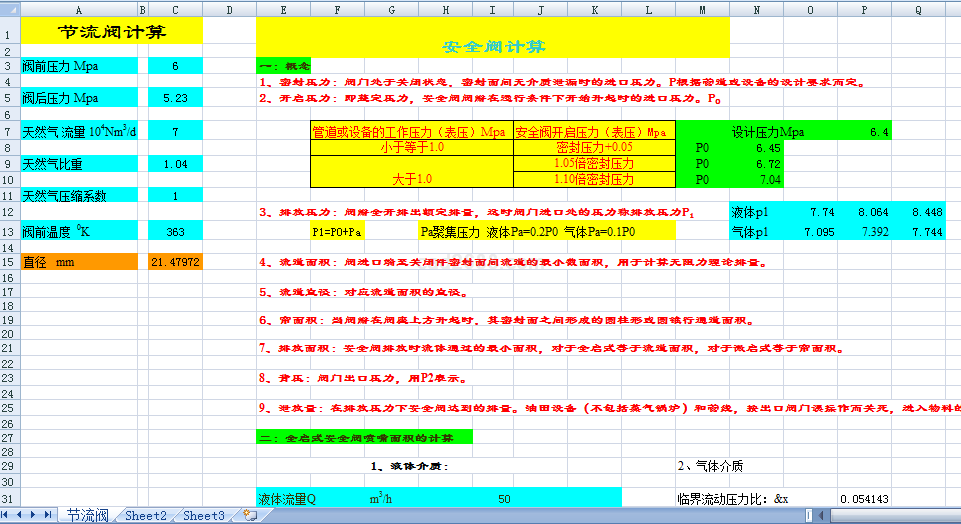
Task: Open the Sheet2 tab
Action: pos(145,515)
